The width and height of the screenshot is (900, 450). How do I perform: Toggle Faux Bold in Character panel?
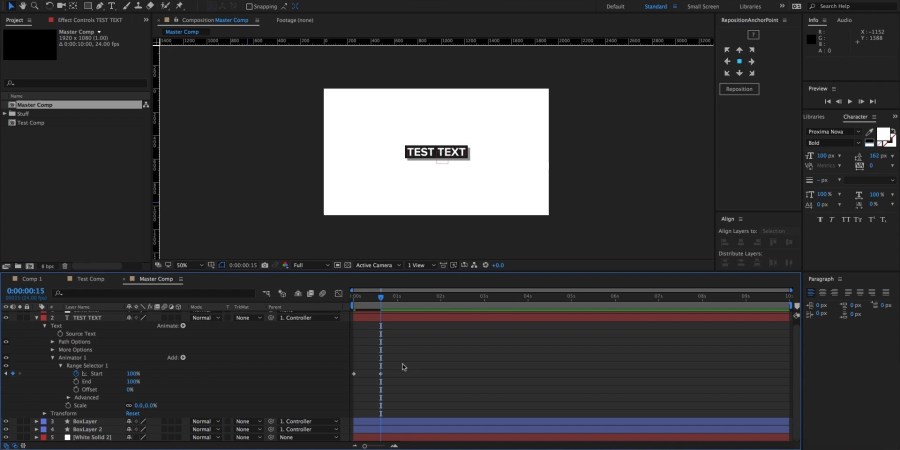click(820, 220)
